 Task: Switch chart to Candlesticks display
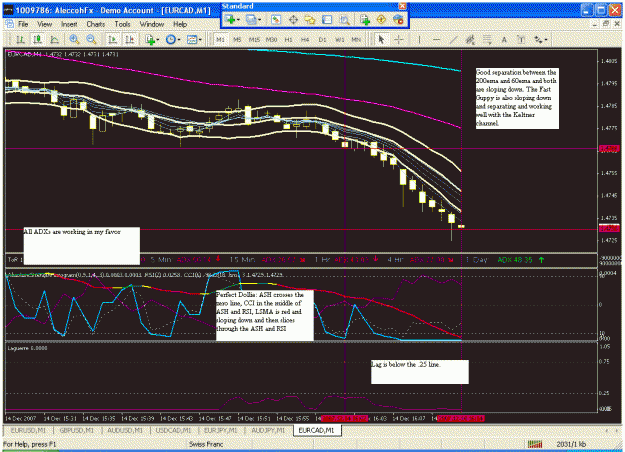click(37, 39)
